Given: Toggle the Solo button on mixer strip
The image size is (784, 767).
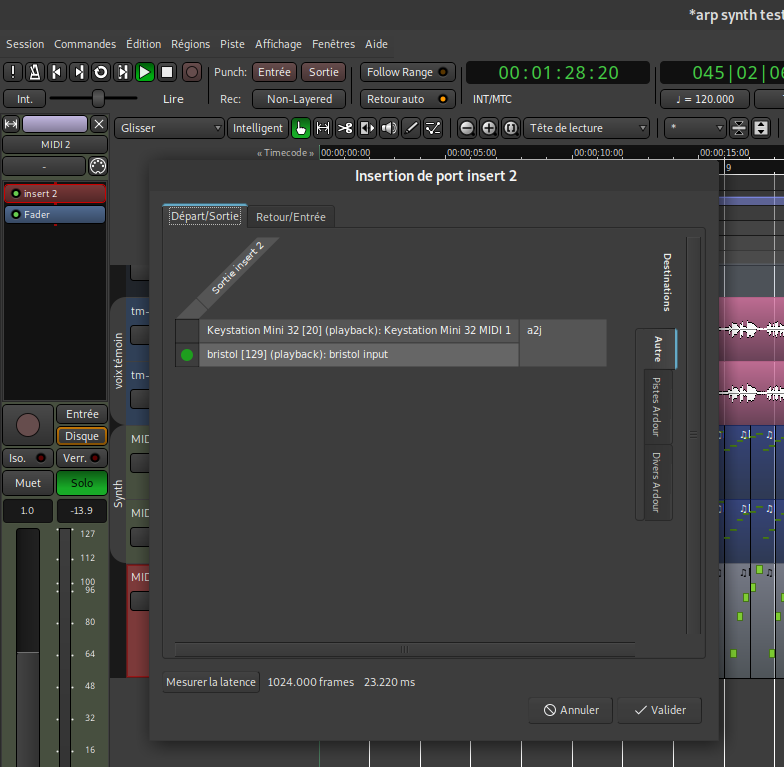Looking at the screenshot, I should tap(82, 483).
